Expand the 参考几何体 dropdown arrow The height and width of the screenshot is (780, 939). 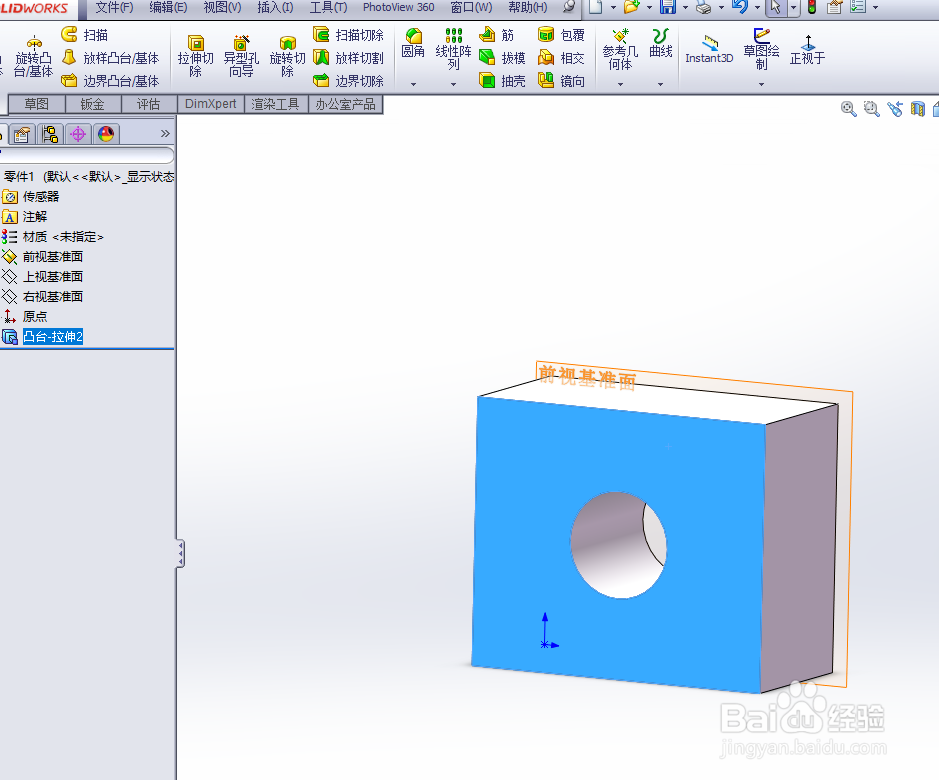(x=620, y=84)
